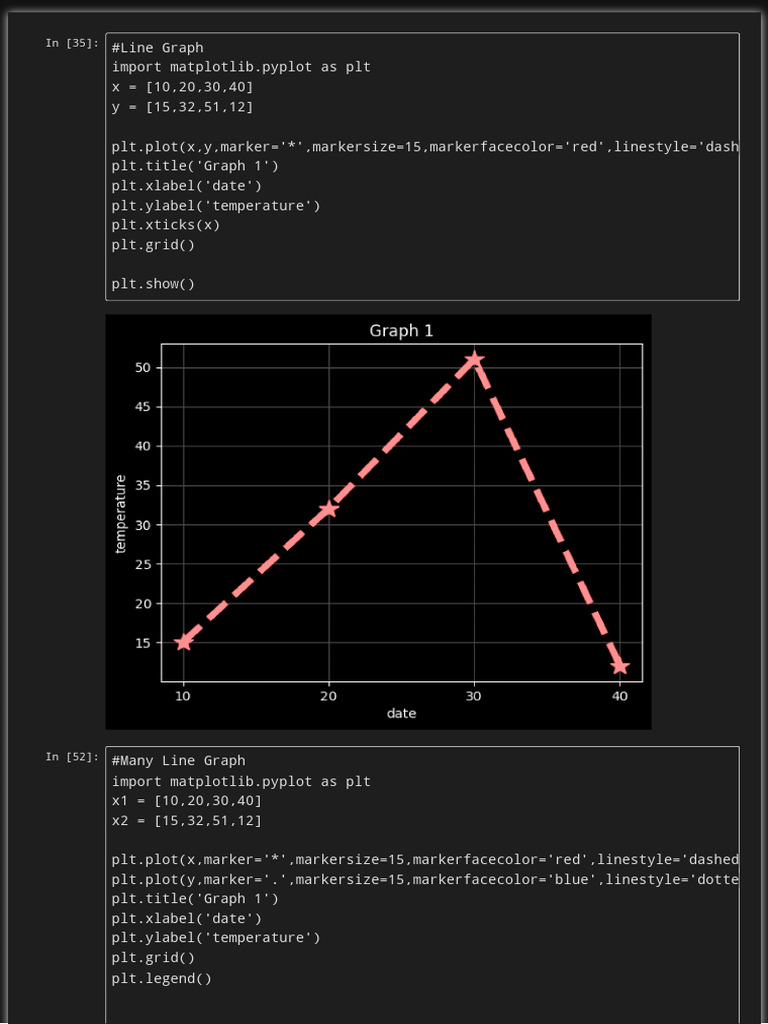Click the y-axis tick label 40
Image resolution: width=768 pixels, height=1024 pixels.
pyautogui.click(x=144, y=446)
